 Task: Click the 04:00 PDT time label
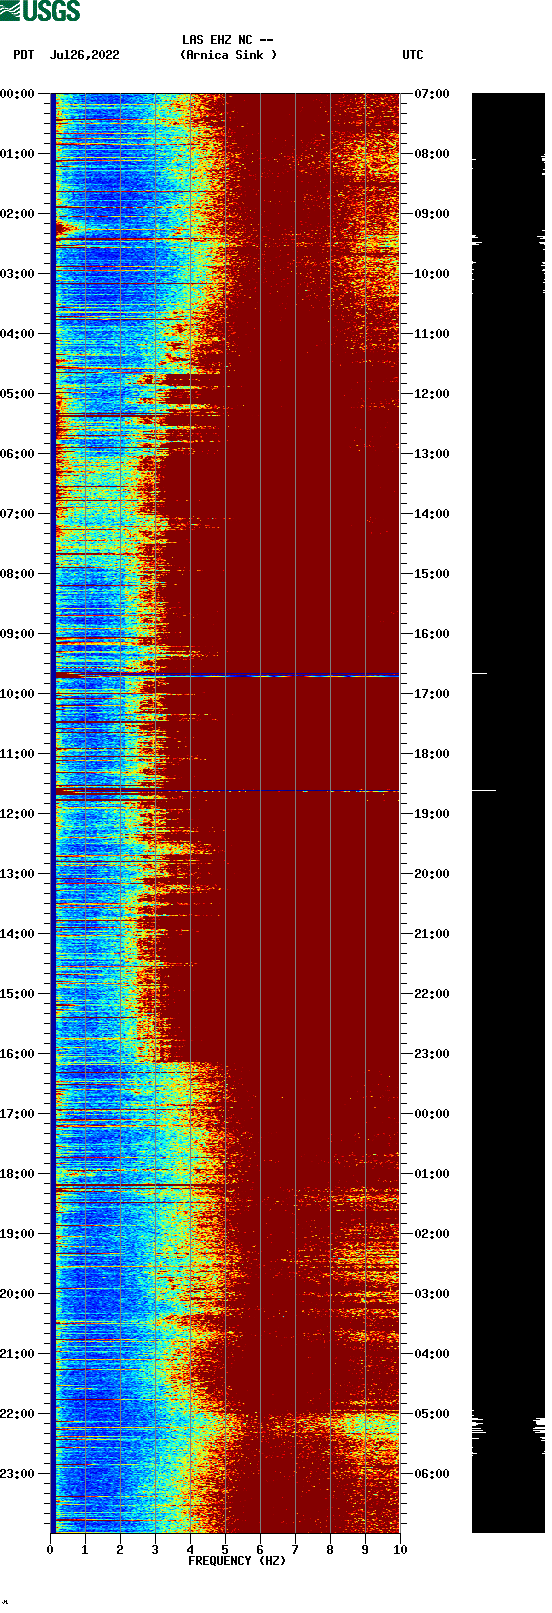(x=18, y=334)
